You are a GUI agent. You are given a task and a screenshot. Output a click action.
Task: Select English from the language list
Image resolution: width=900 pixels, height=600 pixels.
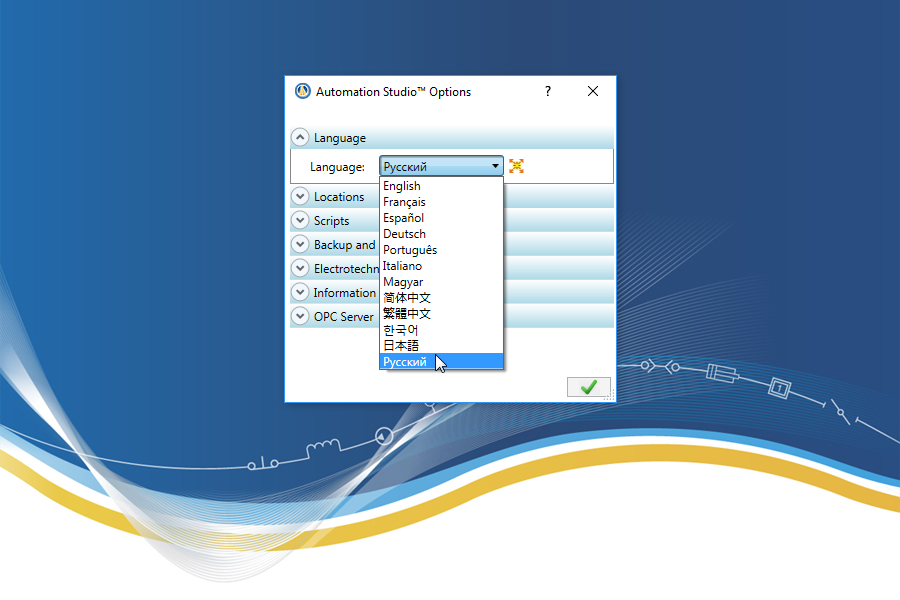click(441, 186)
